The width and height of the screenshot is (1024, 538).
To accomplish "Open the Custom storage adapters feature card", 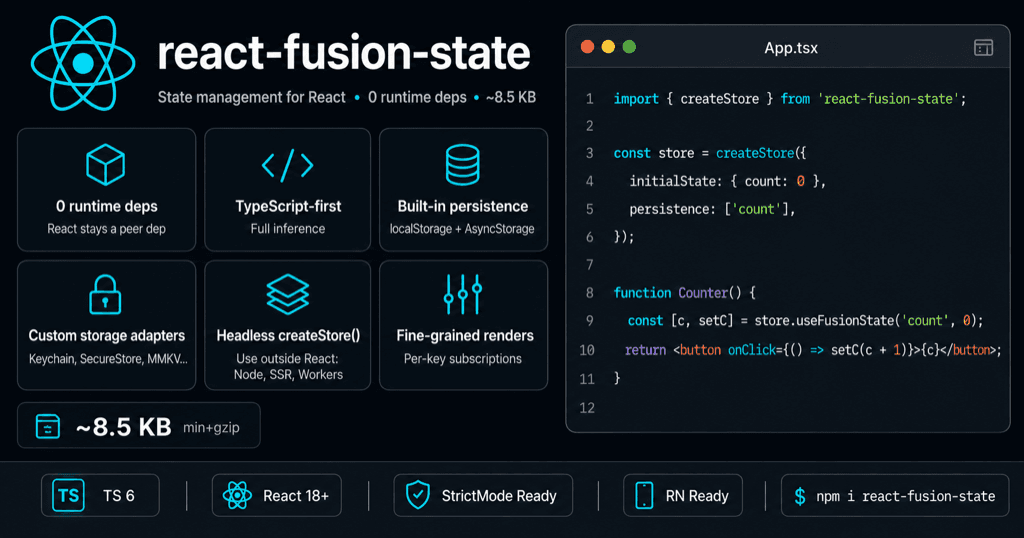I will click(106, 325).
